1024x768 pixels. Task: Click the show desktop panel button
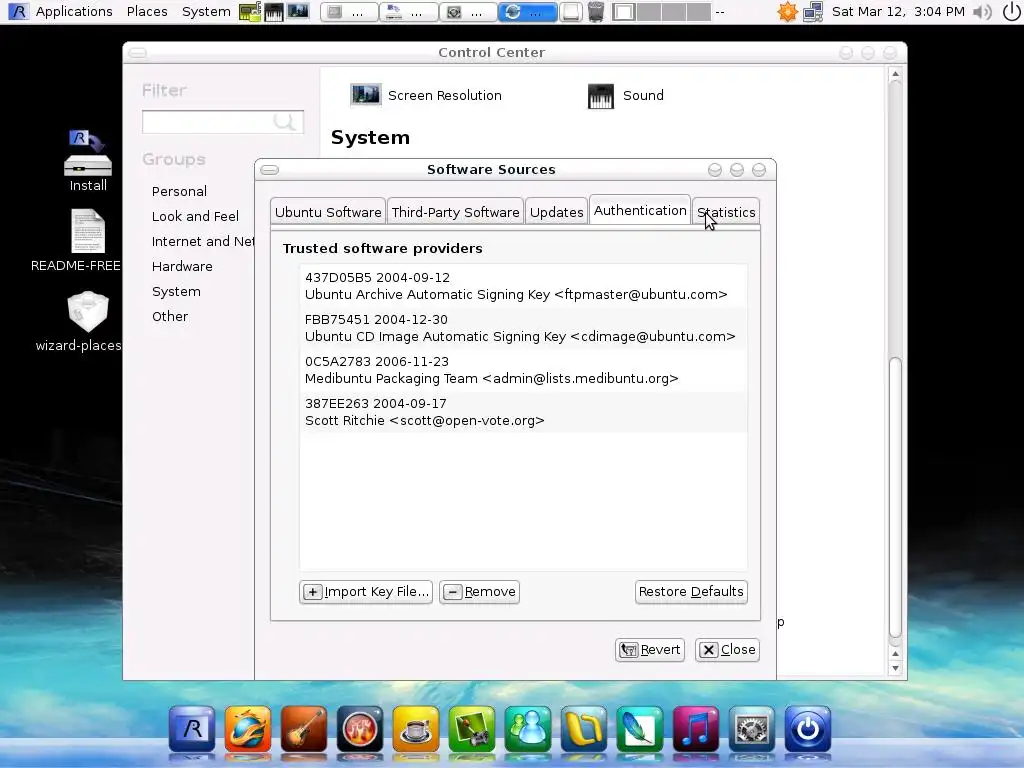tap(571, 12)
